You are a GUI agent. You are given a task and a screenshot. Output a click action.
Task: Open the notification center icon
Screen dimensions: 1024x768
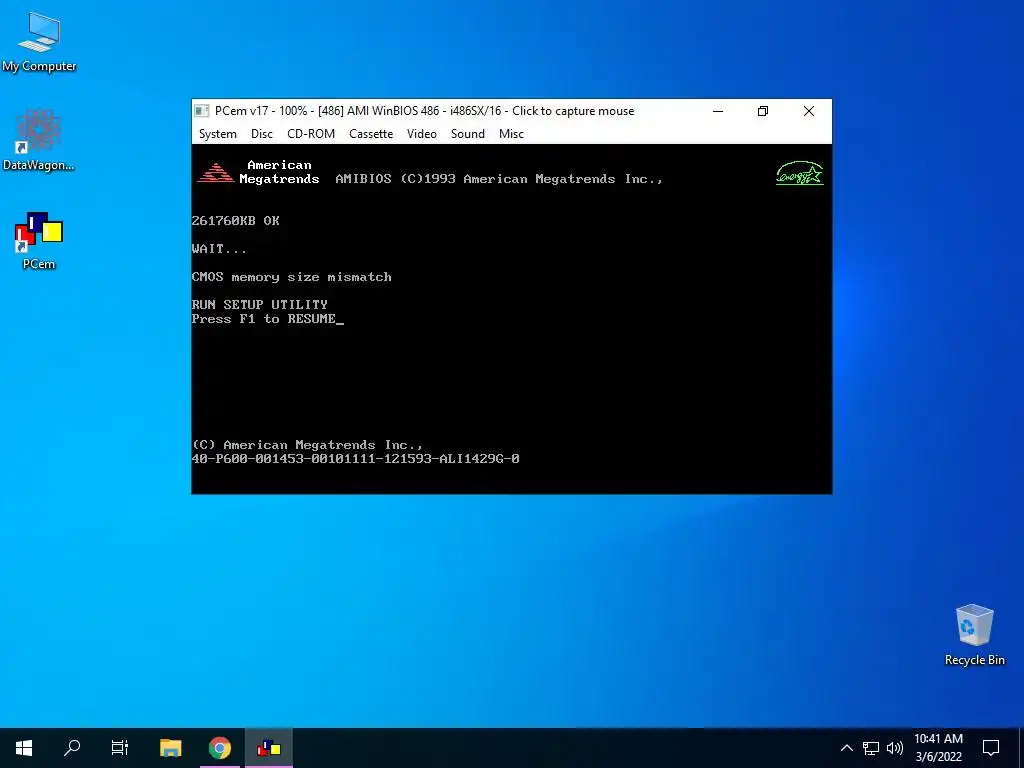click(991, 748)
